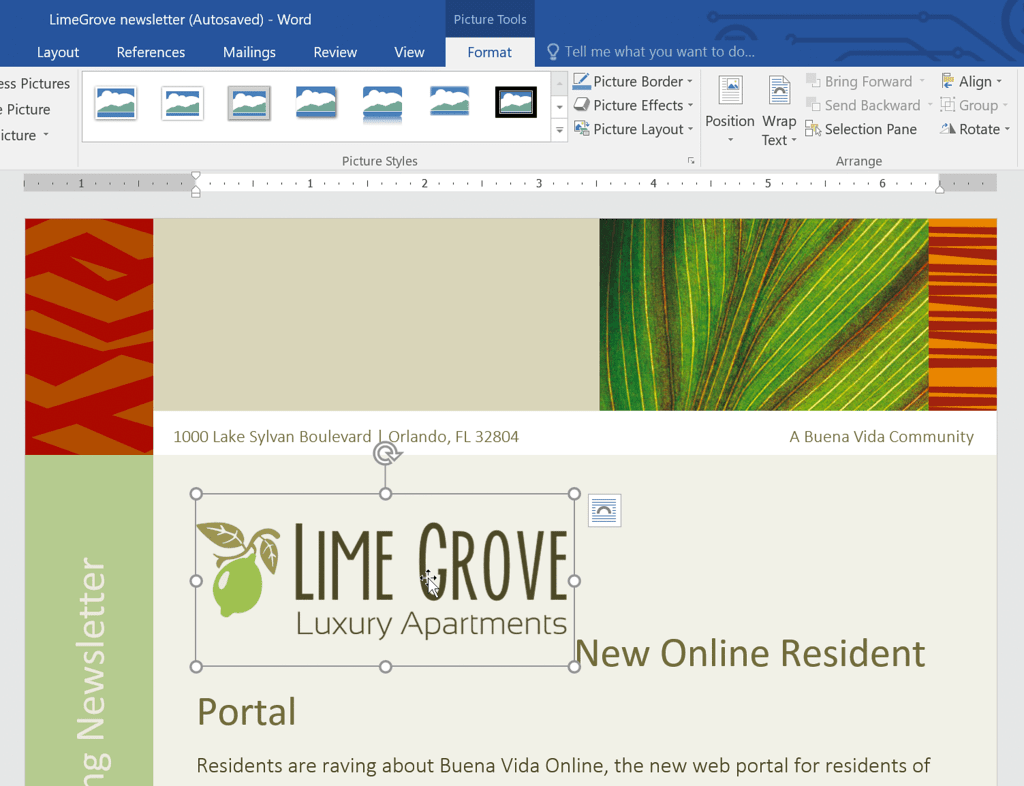The height and width of the screenshot is (786, 1024).
Task: Open the Selection Pane
Action: [861, 128]
